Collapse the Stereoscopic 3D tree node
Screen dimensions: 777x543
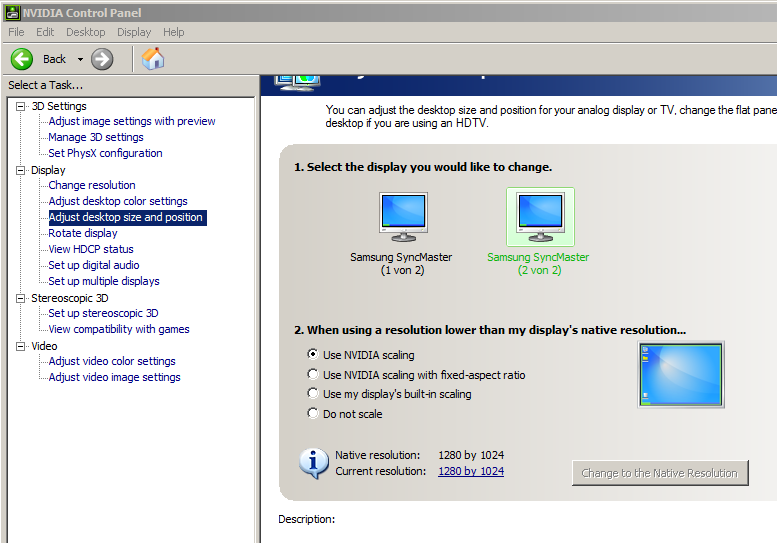(20, 298)
